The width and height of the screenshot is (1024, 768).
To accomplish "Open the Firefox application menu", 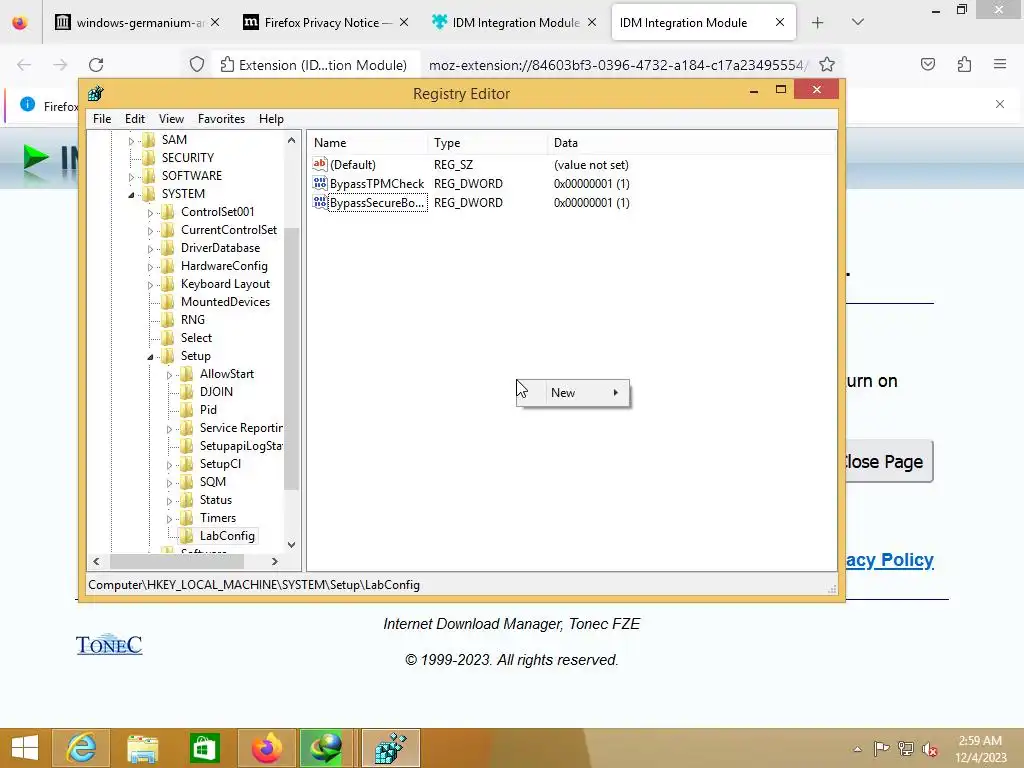I will (x=1000, y=64).
